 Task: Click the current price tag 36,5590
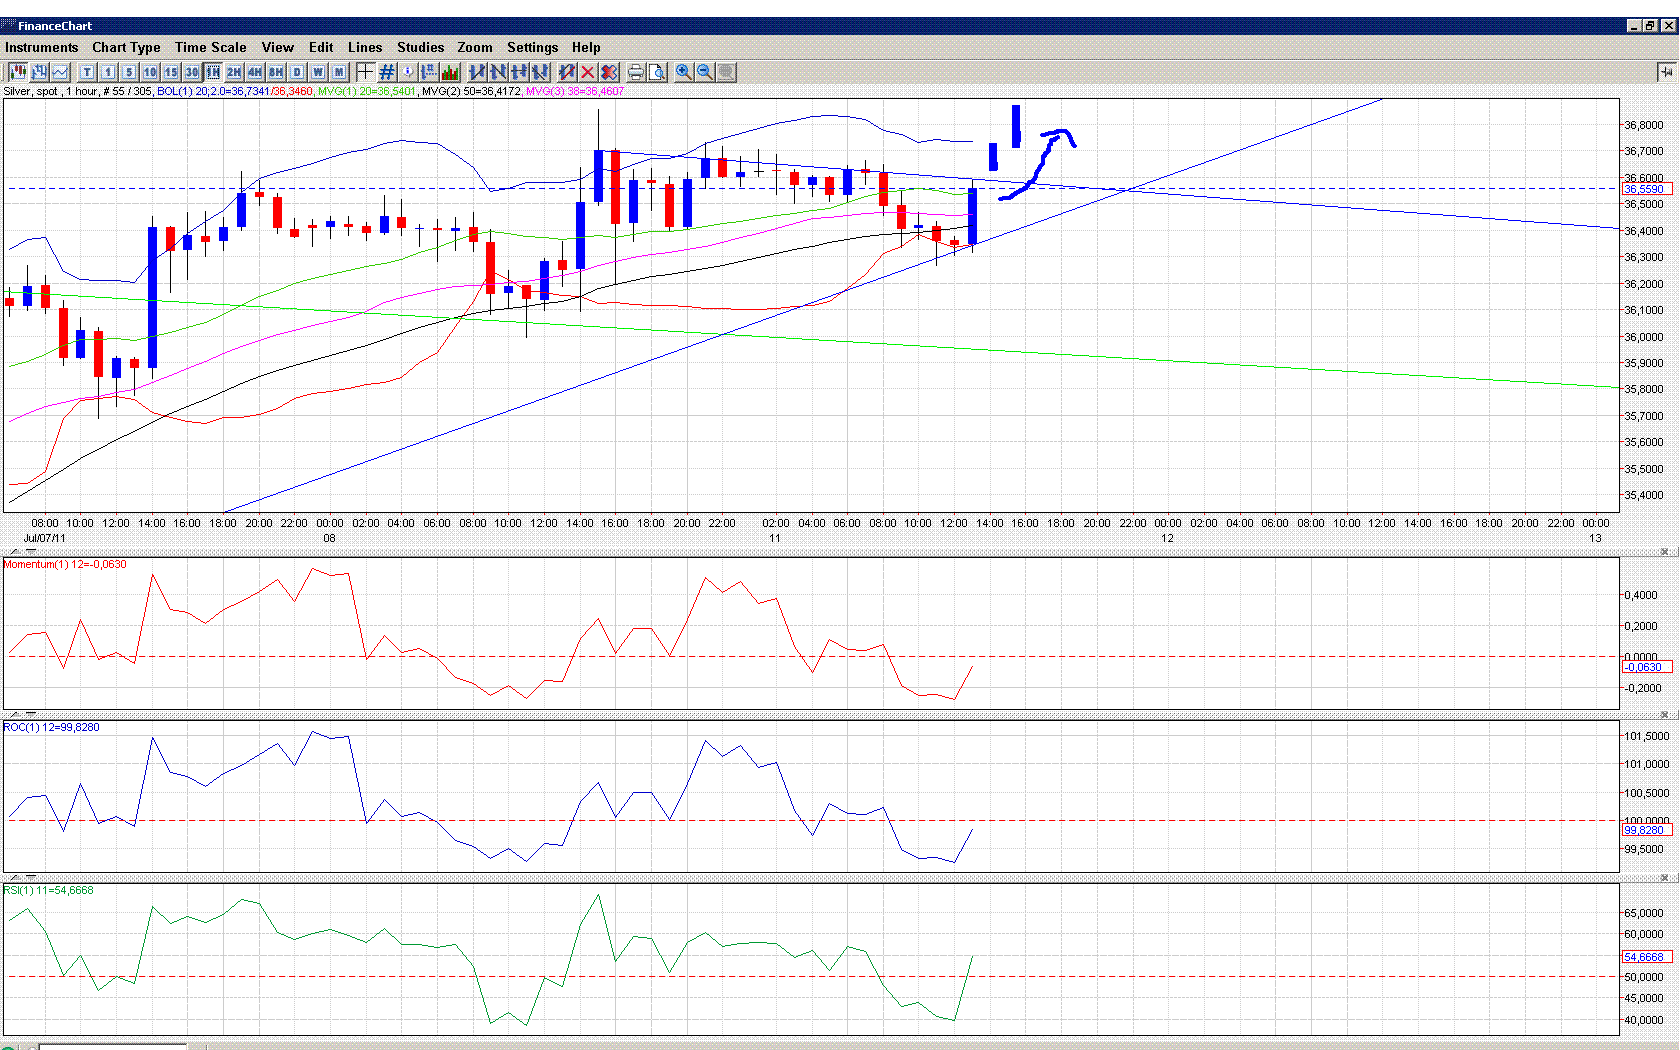pyautogui.click(x=1645, y=189)
